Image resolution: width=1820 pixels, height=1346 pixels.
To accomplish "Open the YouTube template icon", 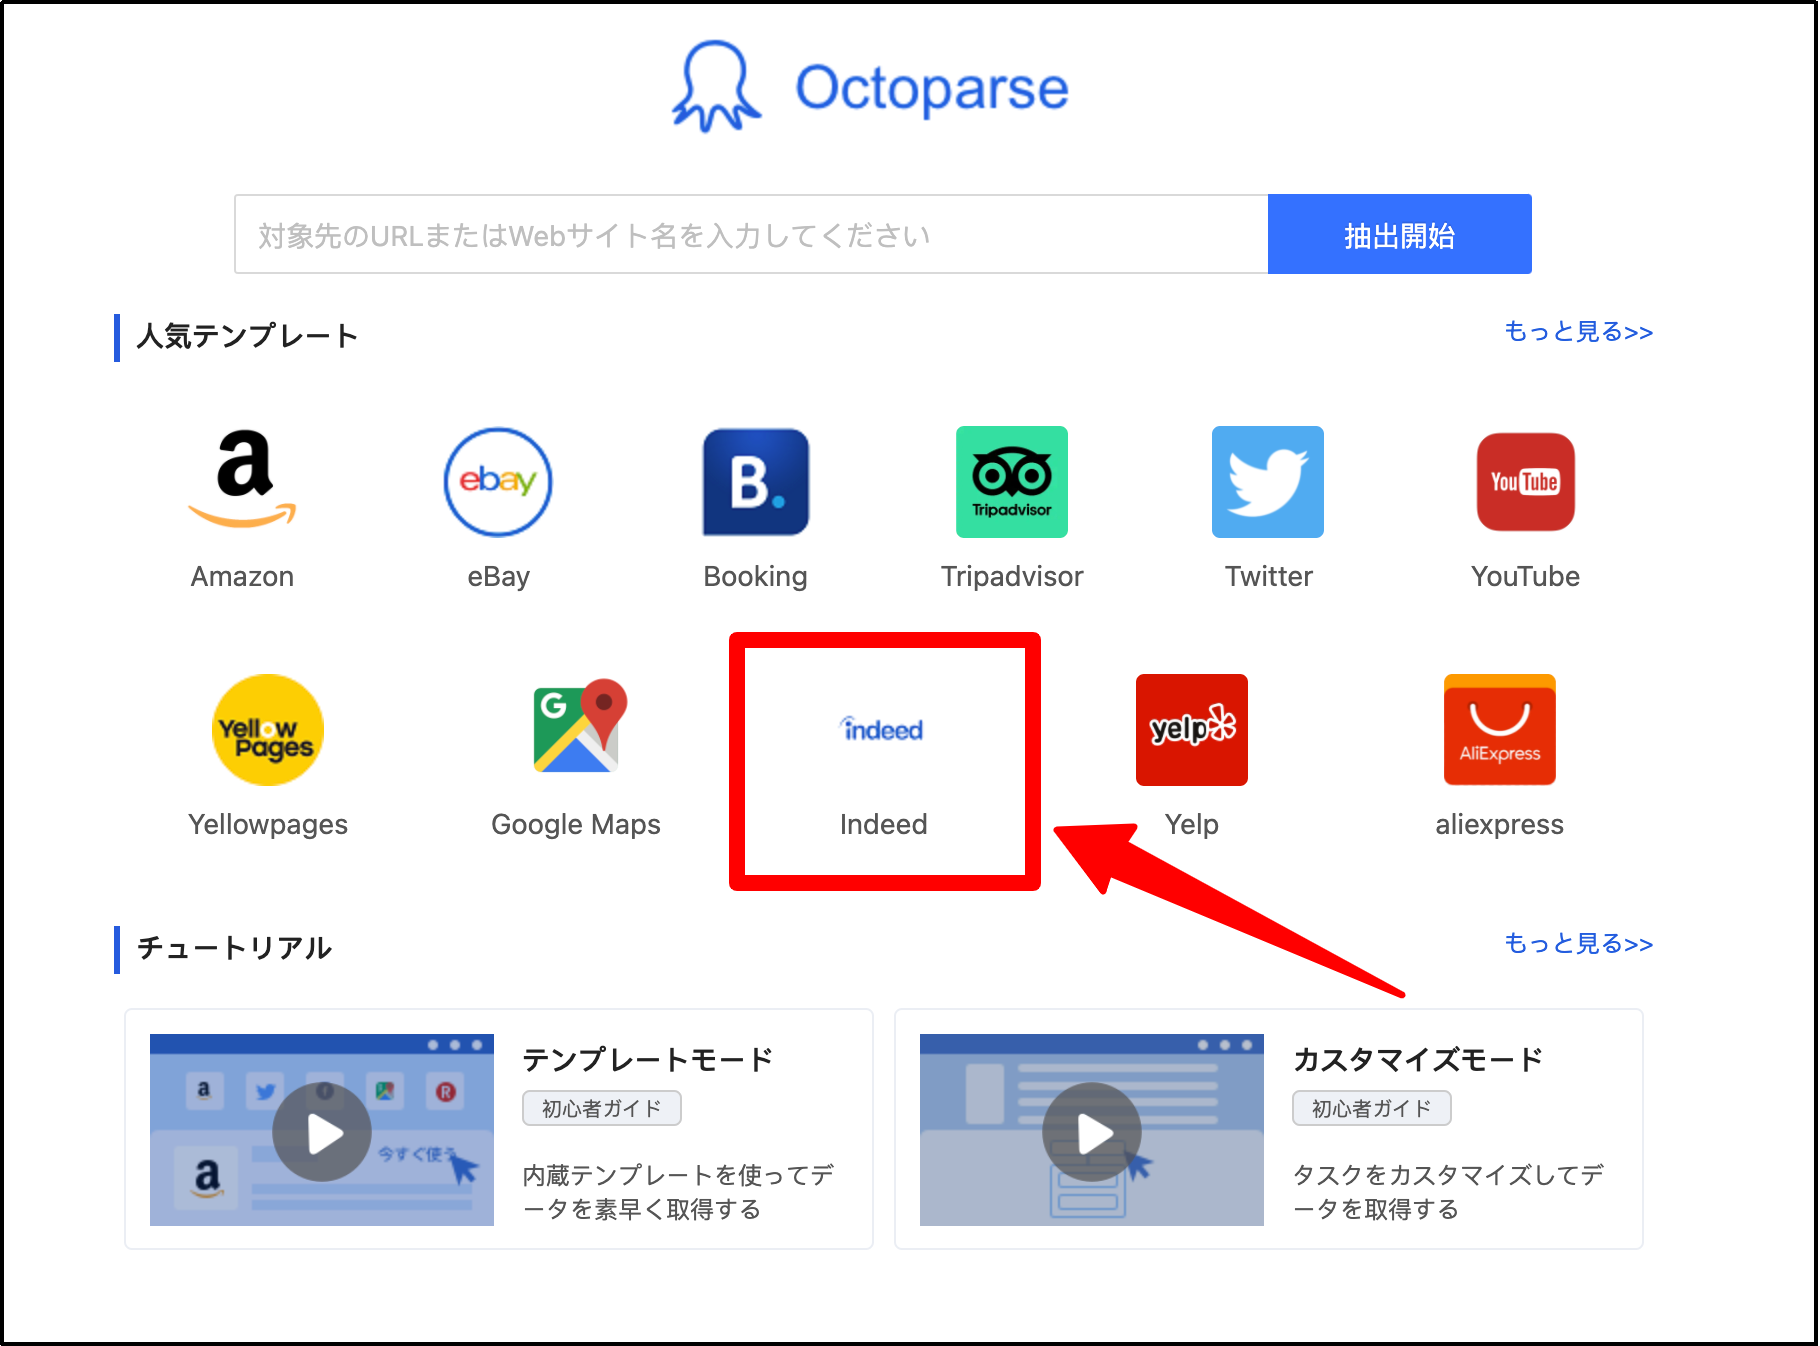I will 1526,482.
